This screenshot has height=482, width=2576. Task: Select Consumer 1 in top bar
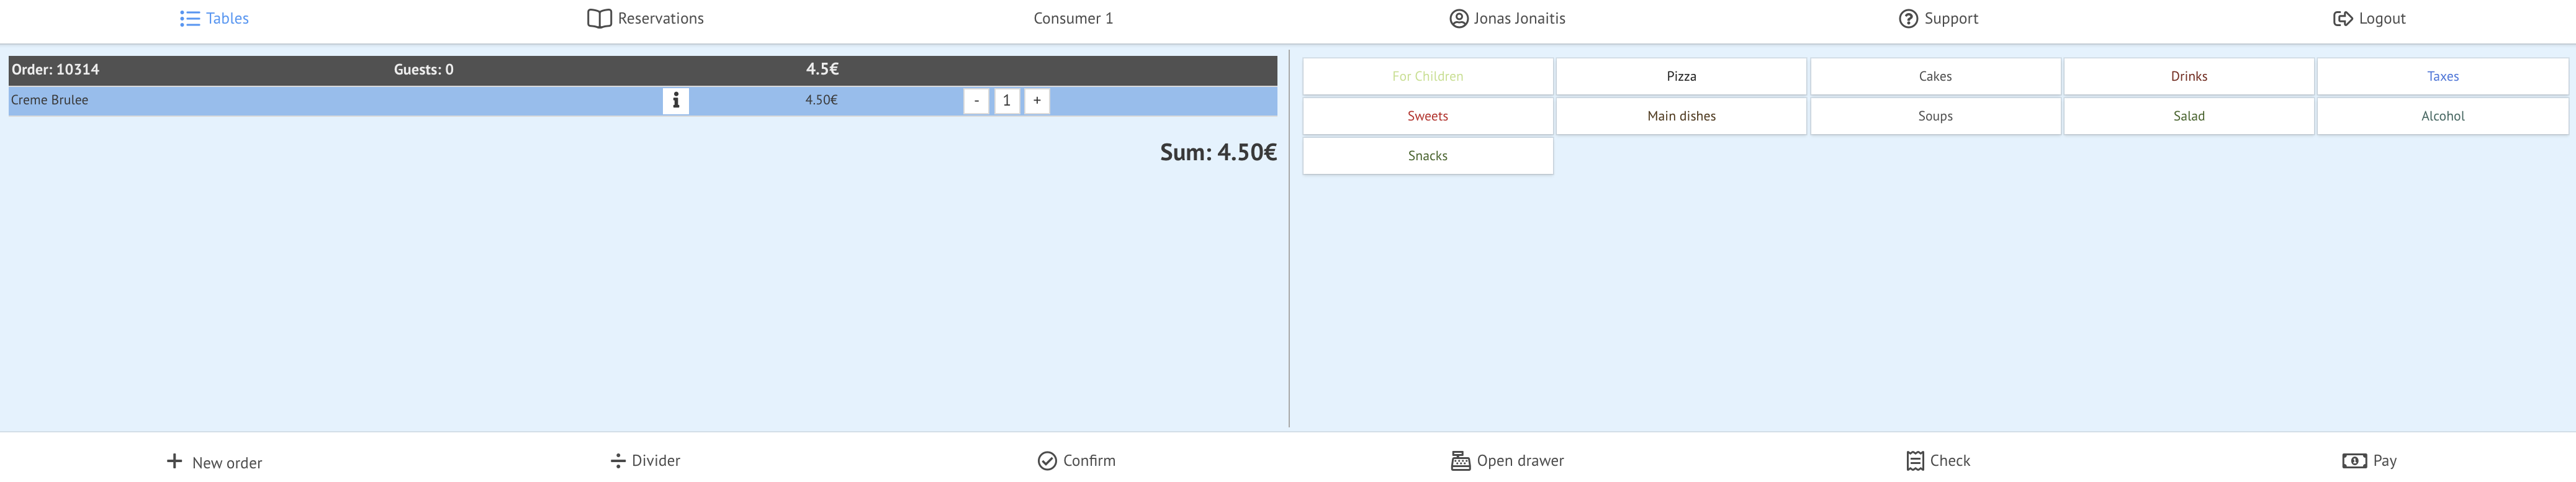click(1072, 18)
